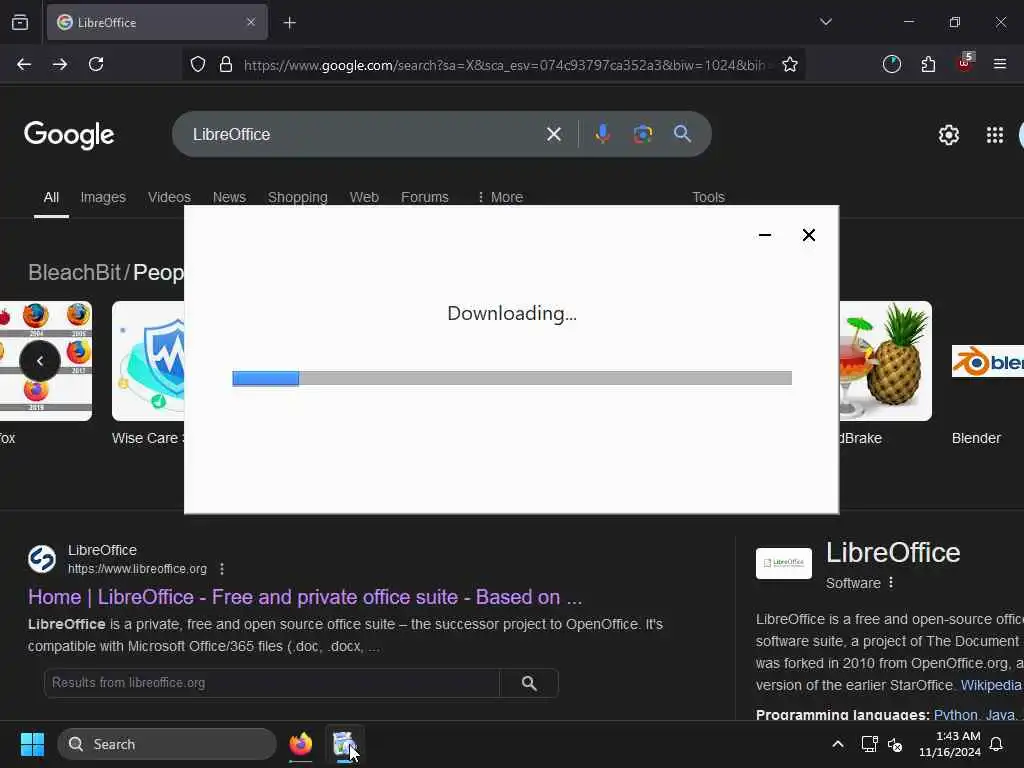Image resolution: width=1024 pixels, height=768 pixels.
Task: Open the Python programming language link
Action: [955, 715]
